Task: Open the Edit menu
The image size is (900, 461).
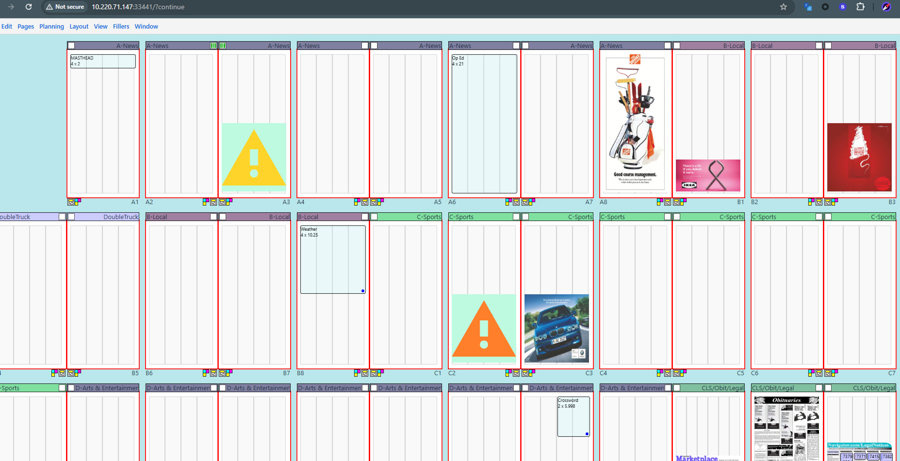Action: [7, 27]
